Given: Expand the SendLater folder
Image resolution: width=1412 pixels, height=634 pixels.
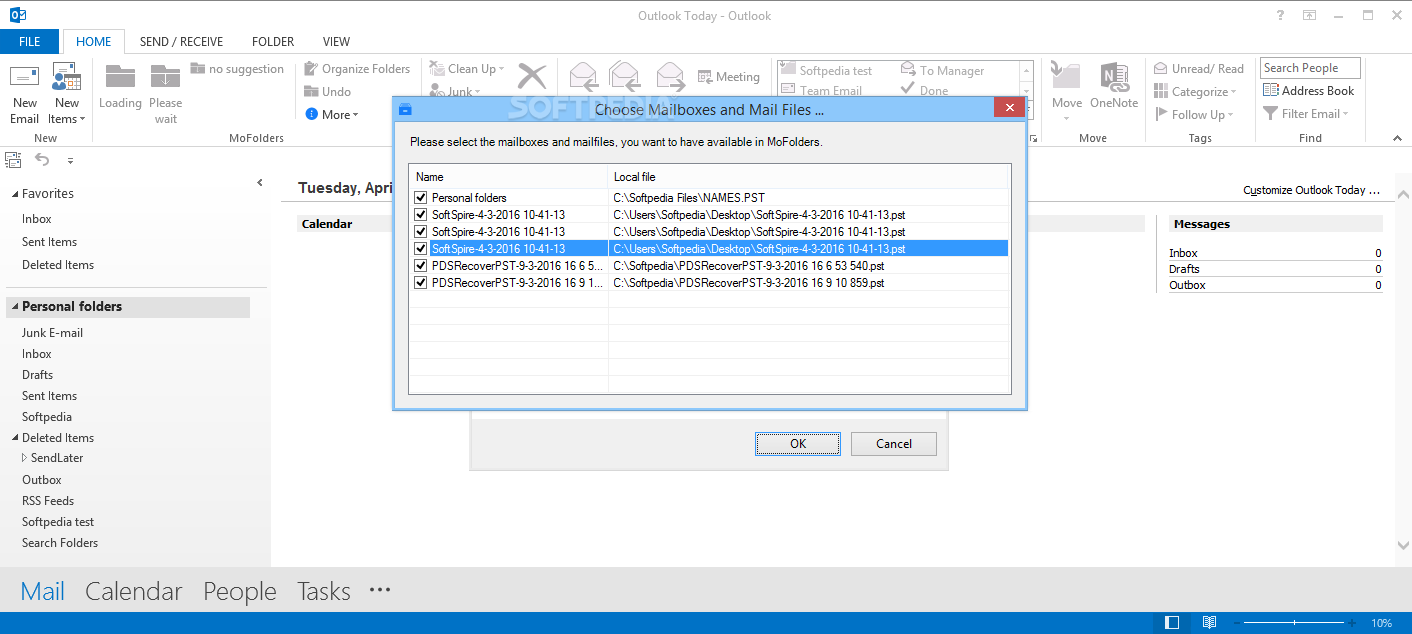Looking at the screenshot, I should [25, 458].
